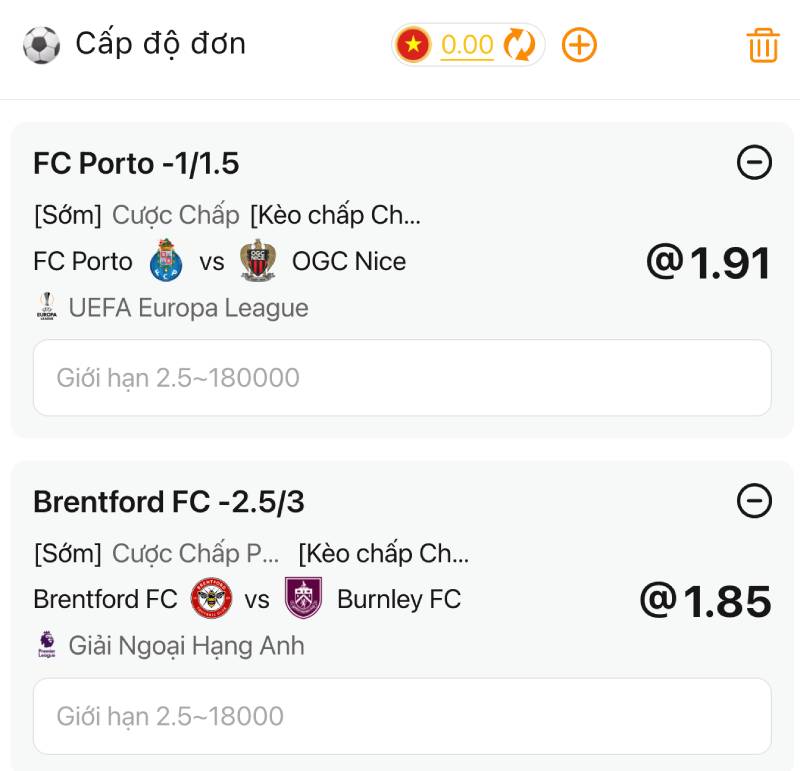Enter stake in the 2.5~18000 limit field
Screen dimensions: 800x771
coord(402,716)
